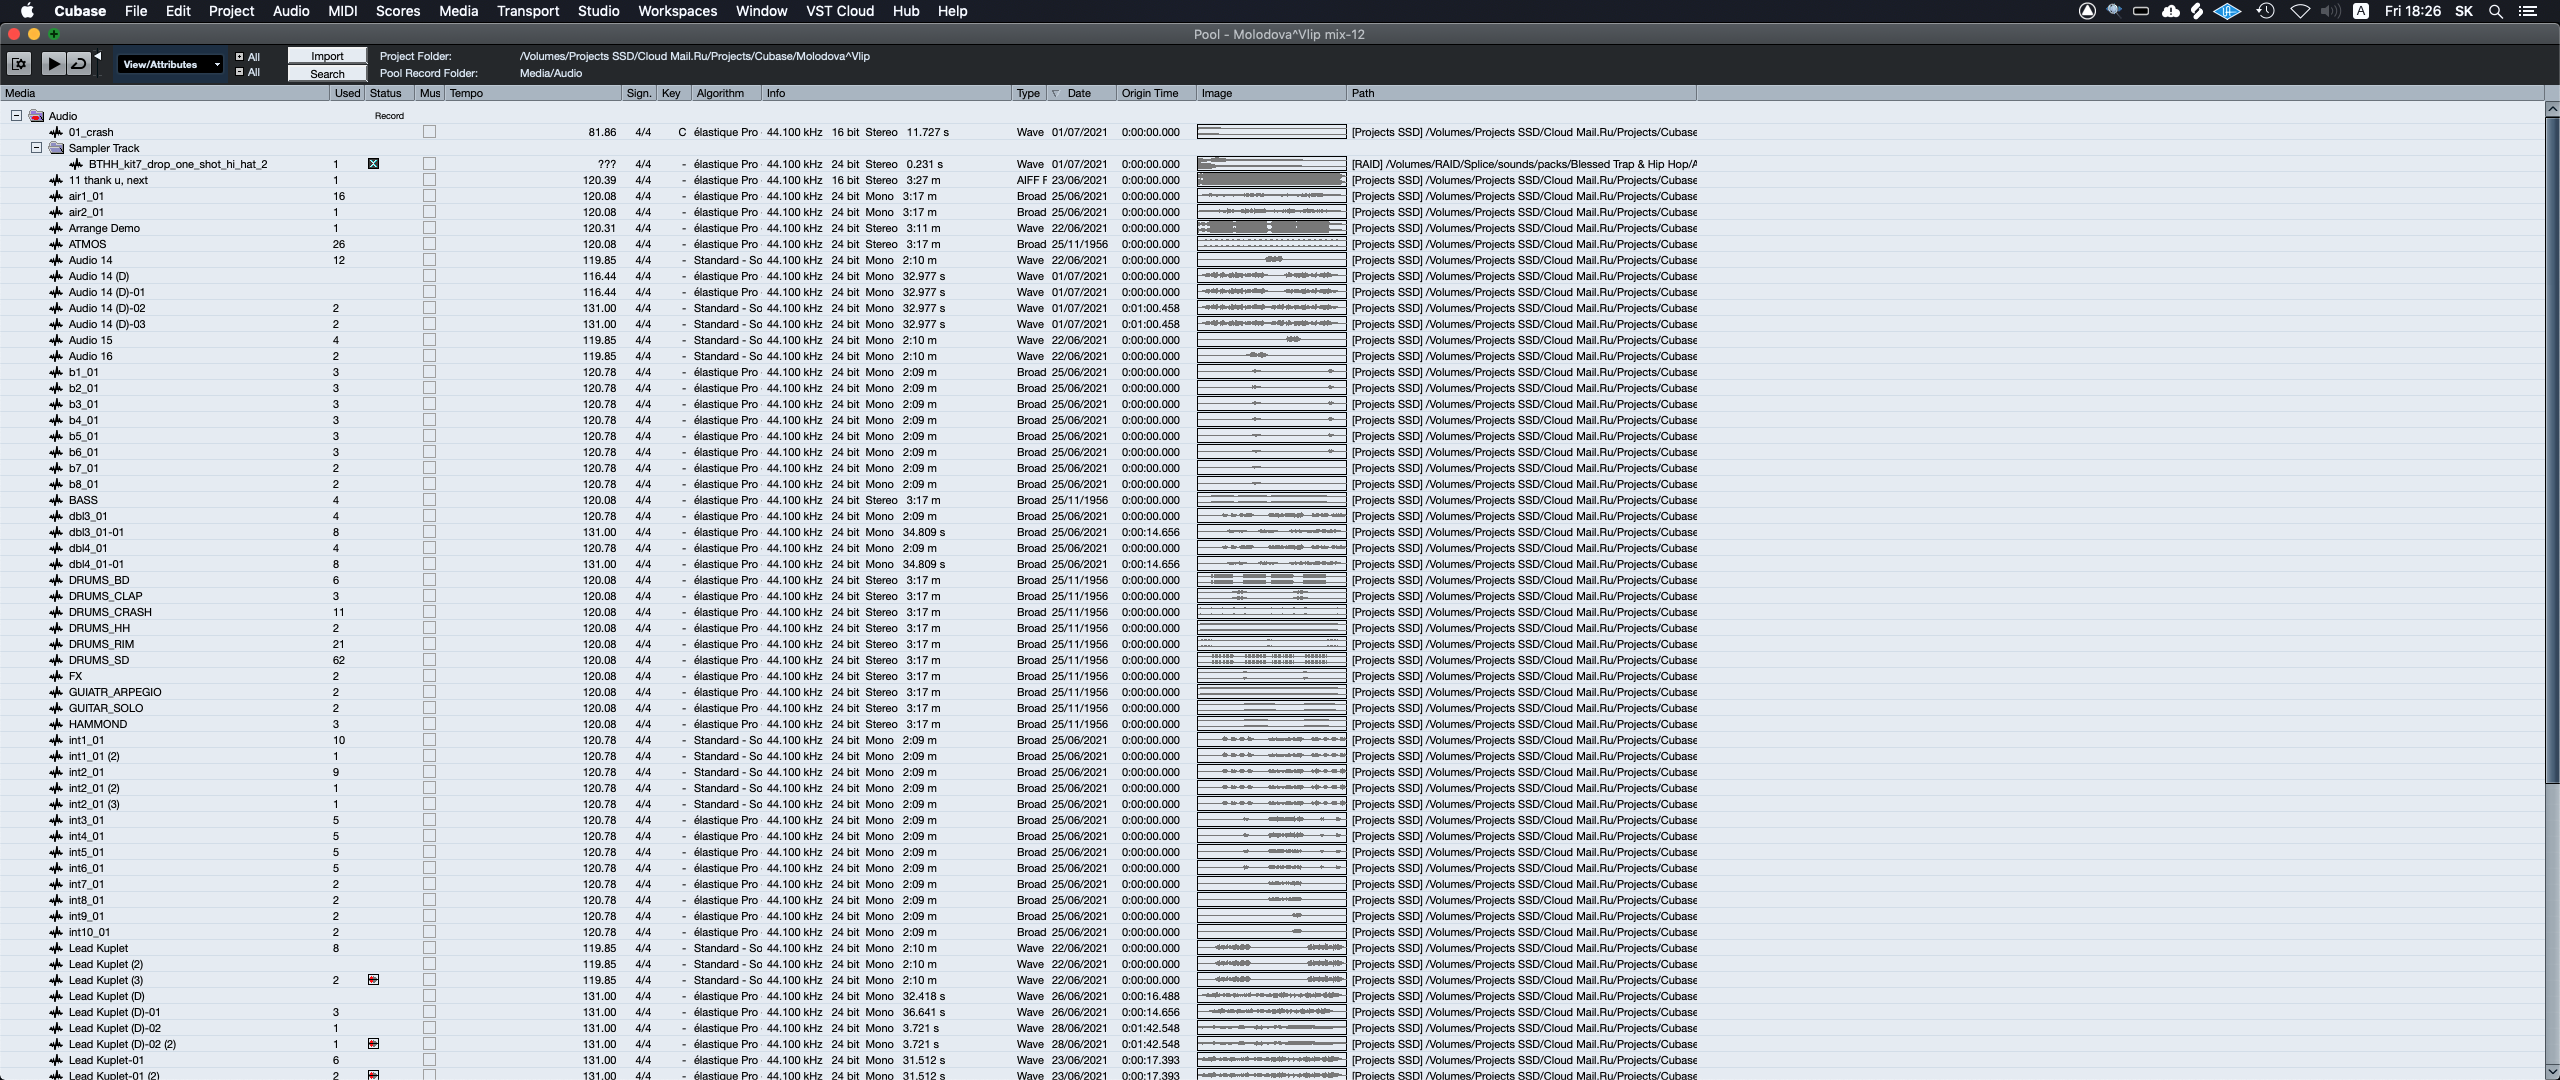This screenshot has height=1080, width=2560.
Task: Toggle the audition Loop button
Action: tap(78, 64)
